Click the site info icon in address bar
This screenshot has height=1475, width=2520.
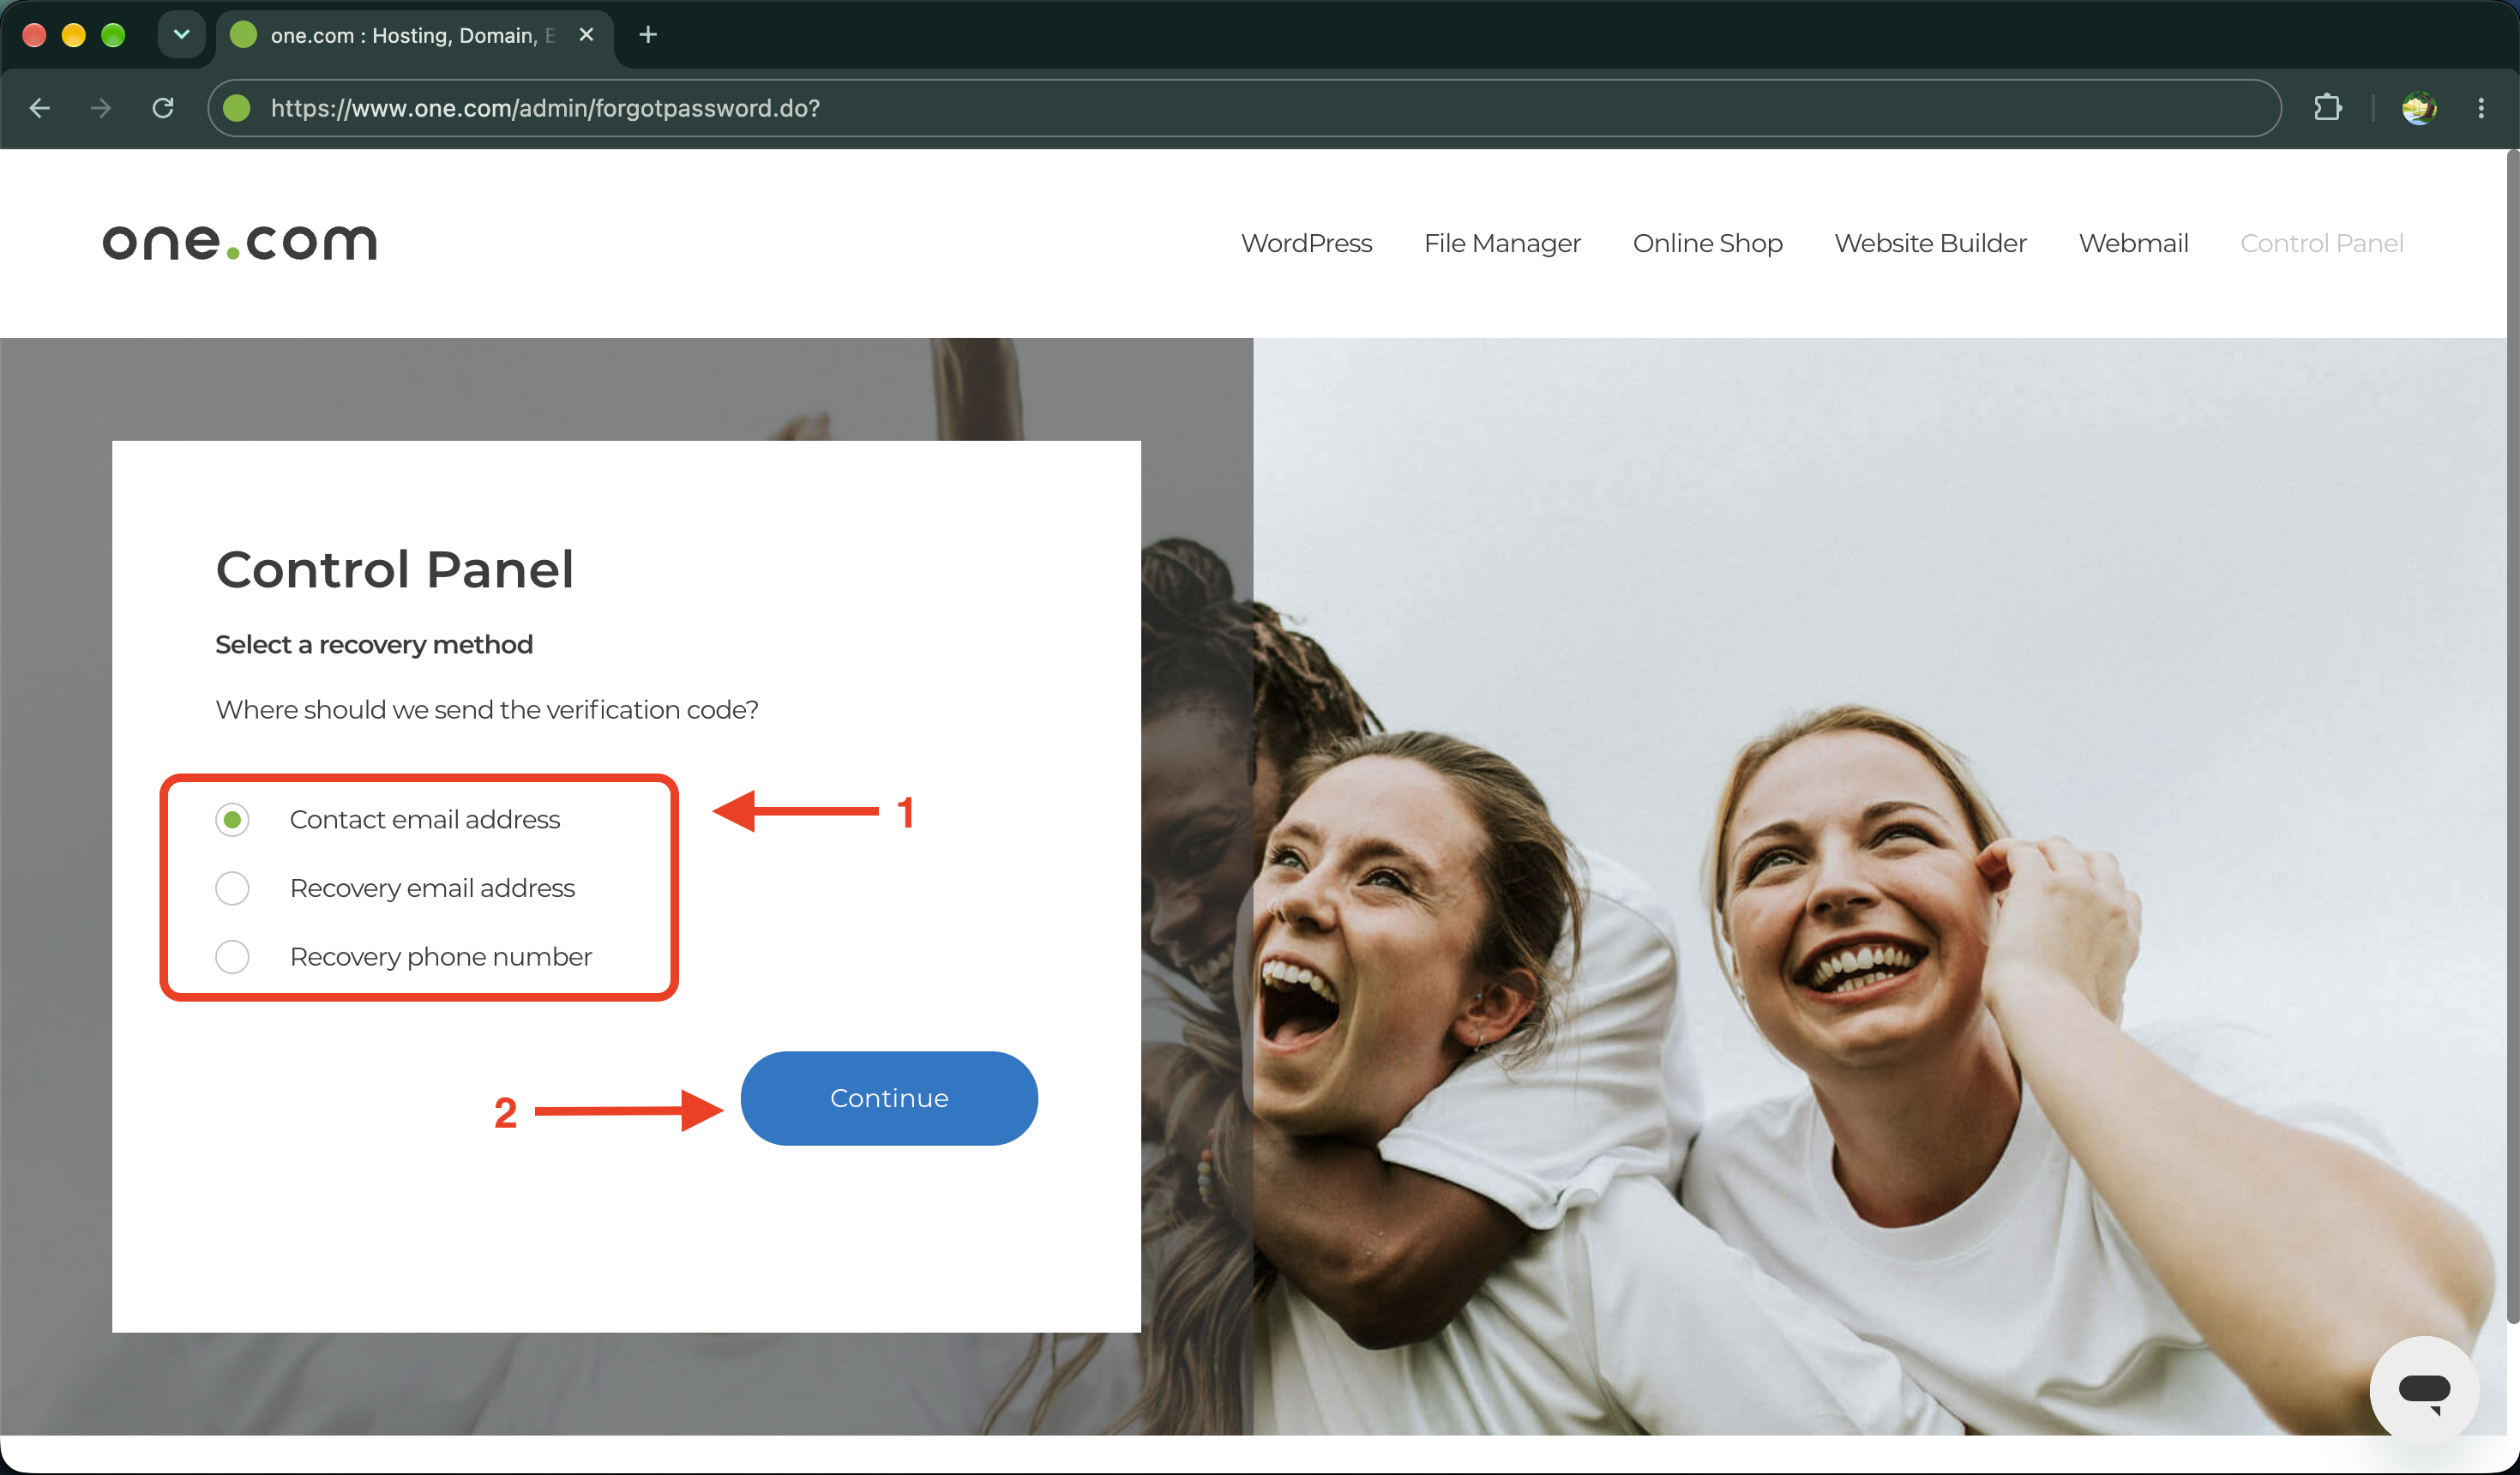(x=237, y=108)
